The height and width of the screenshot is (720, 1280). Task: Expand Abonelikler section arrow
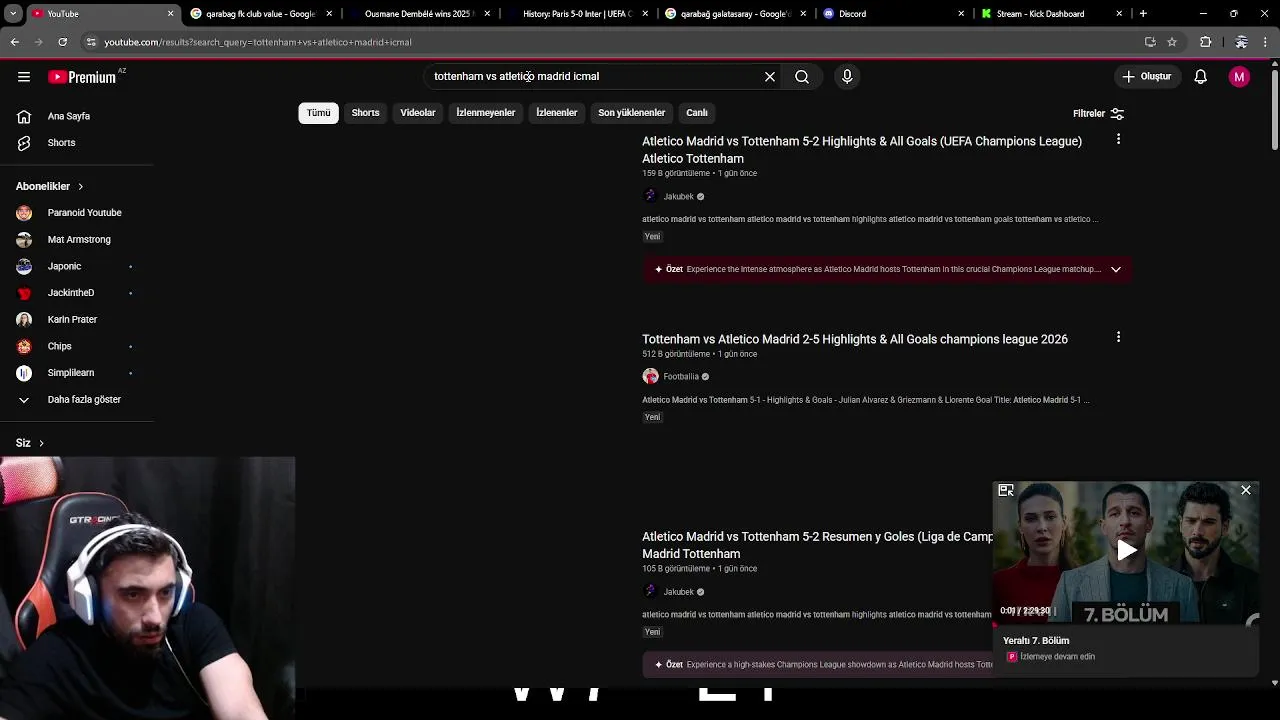point(80,186)
